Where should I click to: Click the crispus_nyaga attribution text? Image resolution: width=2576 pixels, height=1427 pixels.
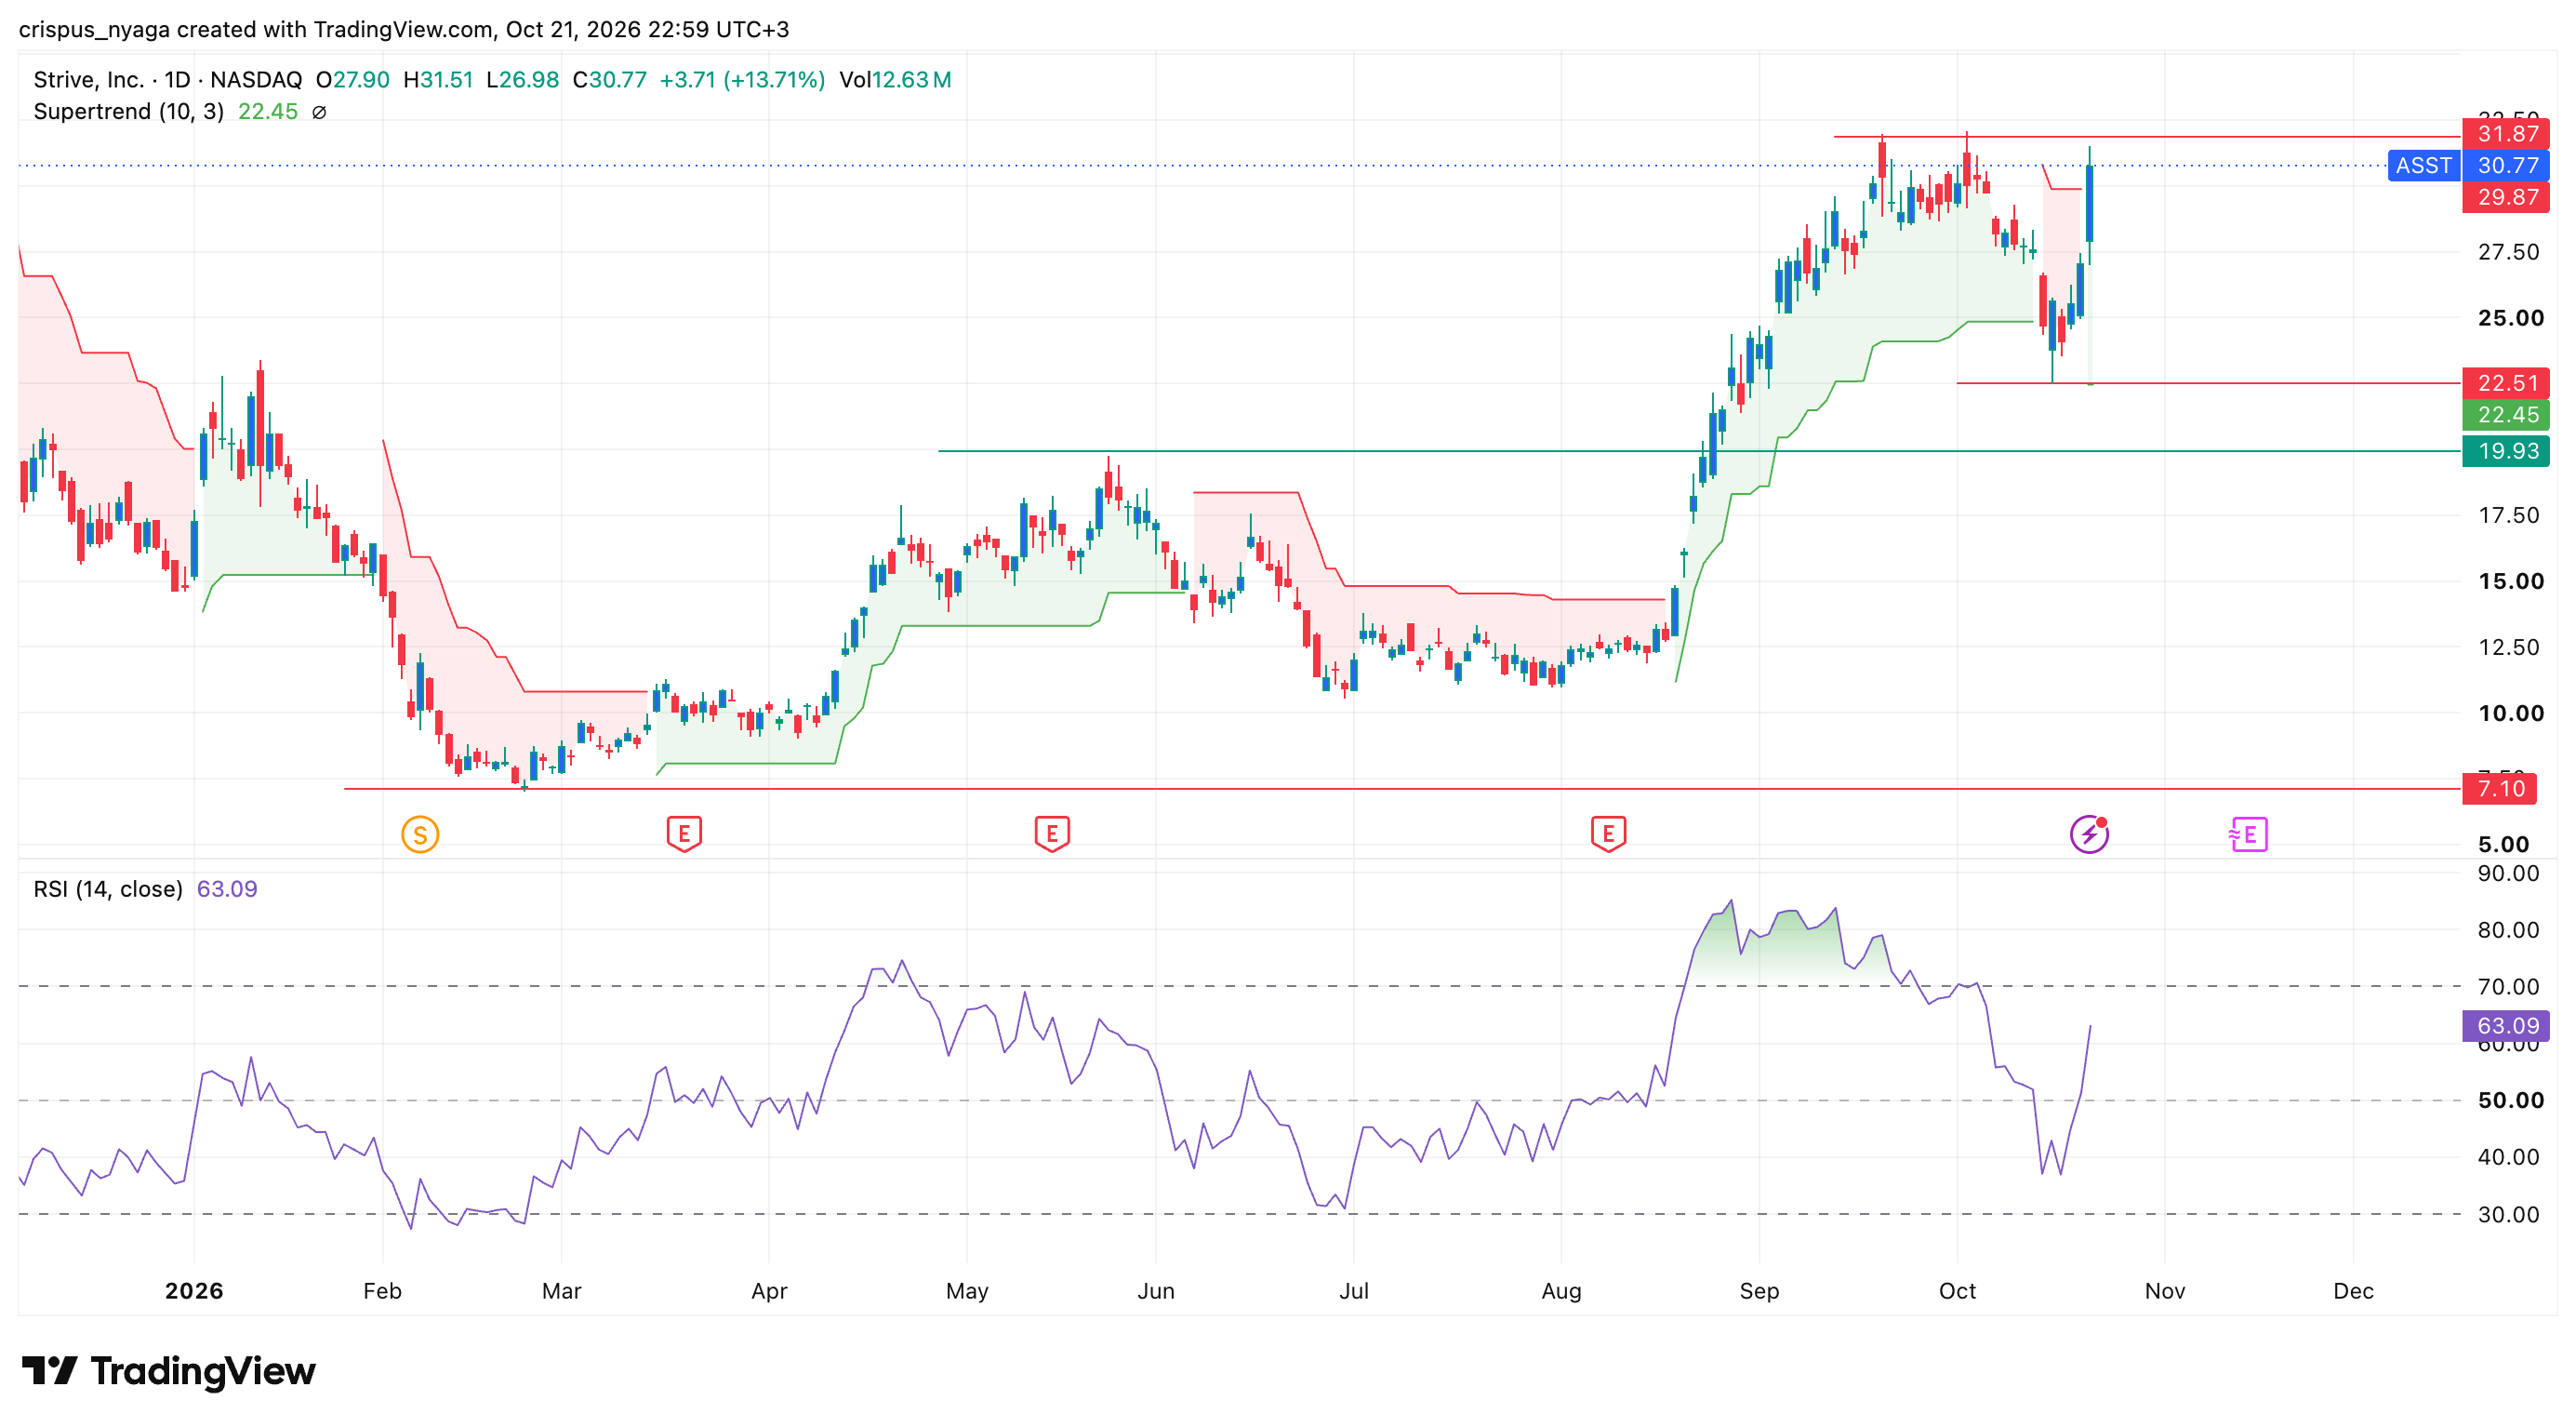click(404, 30)
